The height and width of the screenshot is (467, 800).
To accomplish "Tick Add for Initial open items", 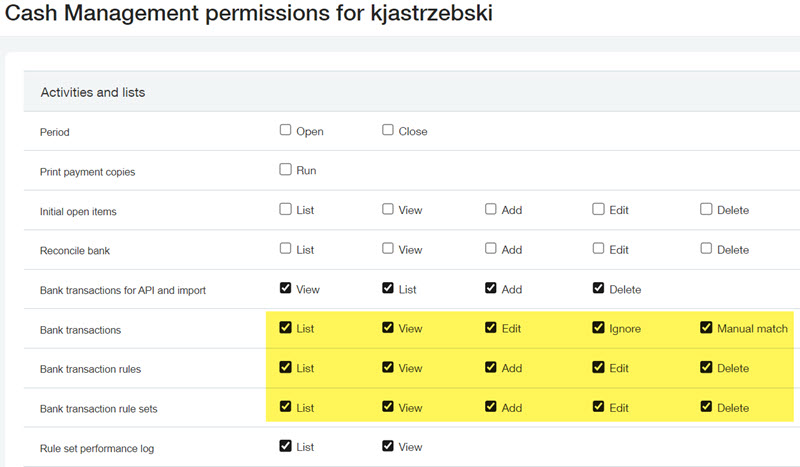I will pos(491,209).
